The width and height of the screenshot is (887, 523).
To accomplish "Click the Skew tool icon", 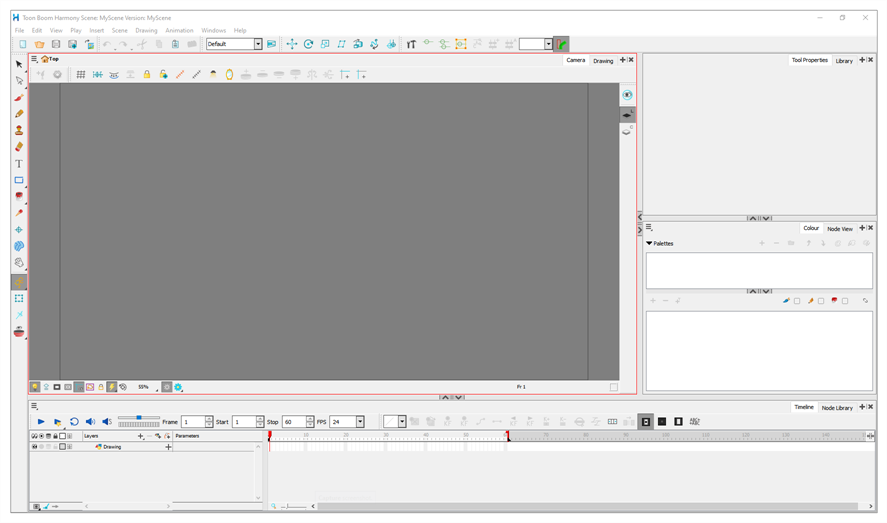I will 341,44.
